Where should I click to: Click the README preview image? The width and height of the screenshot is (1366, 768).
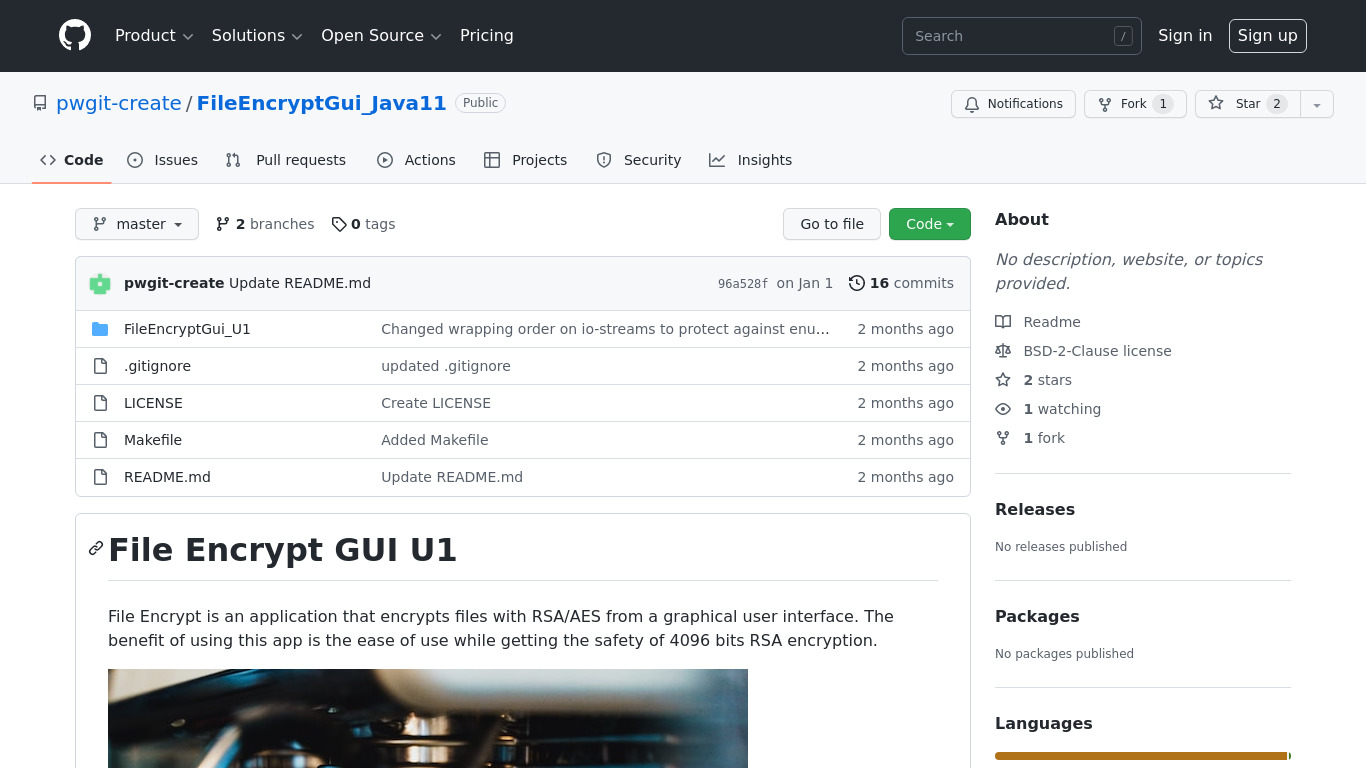tap(428, 718)
